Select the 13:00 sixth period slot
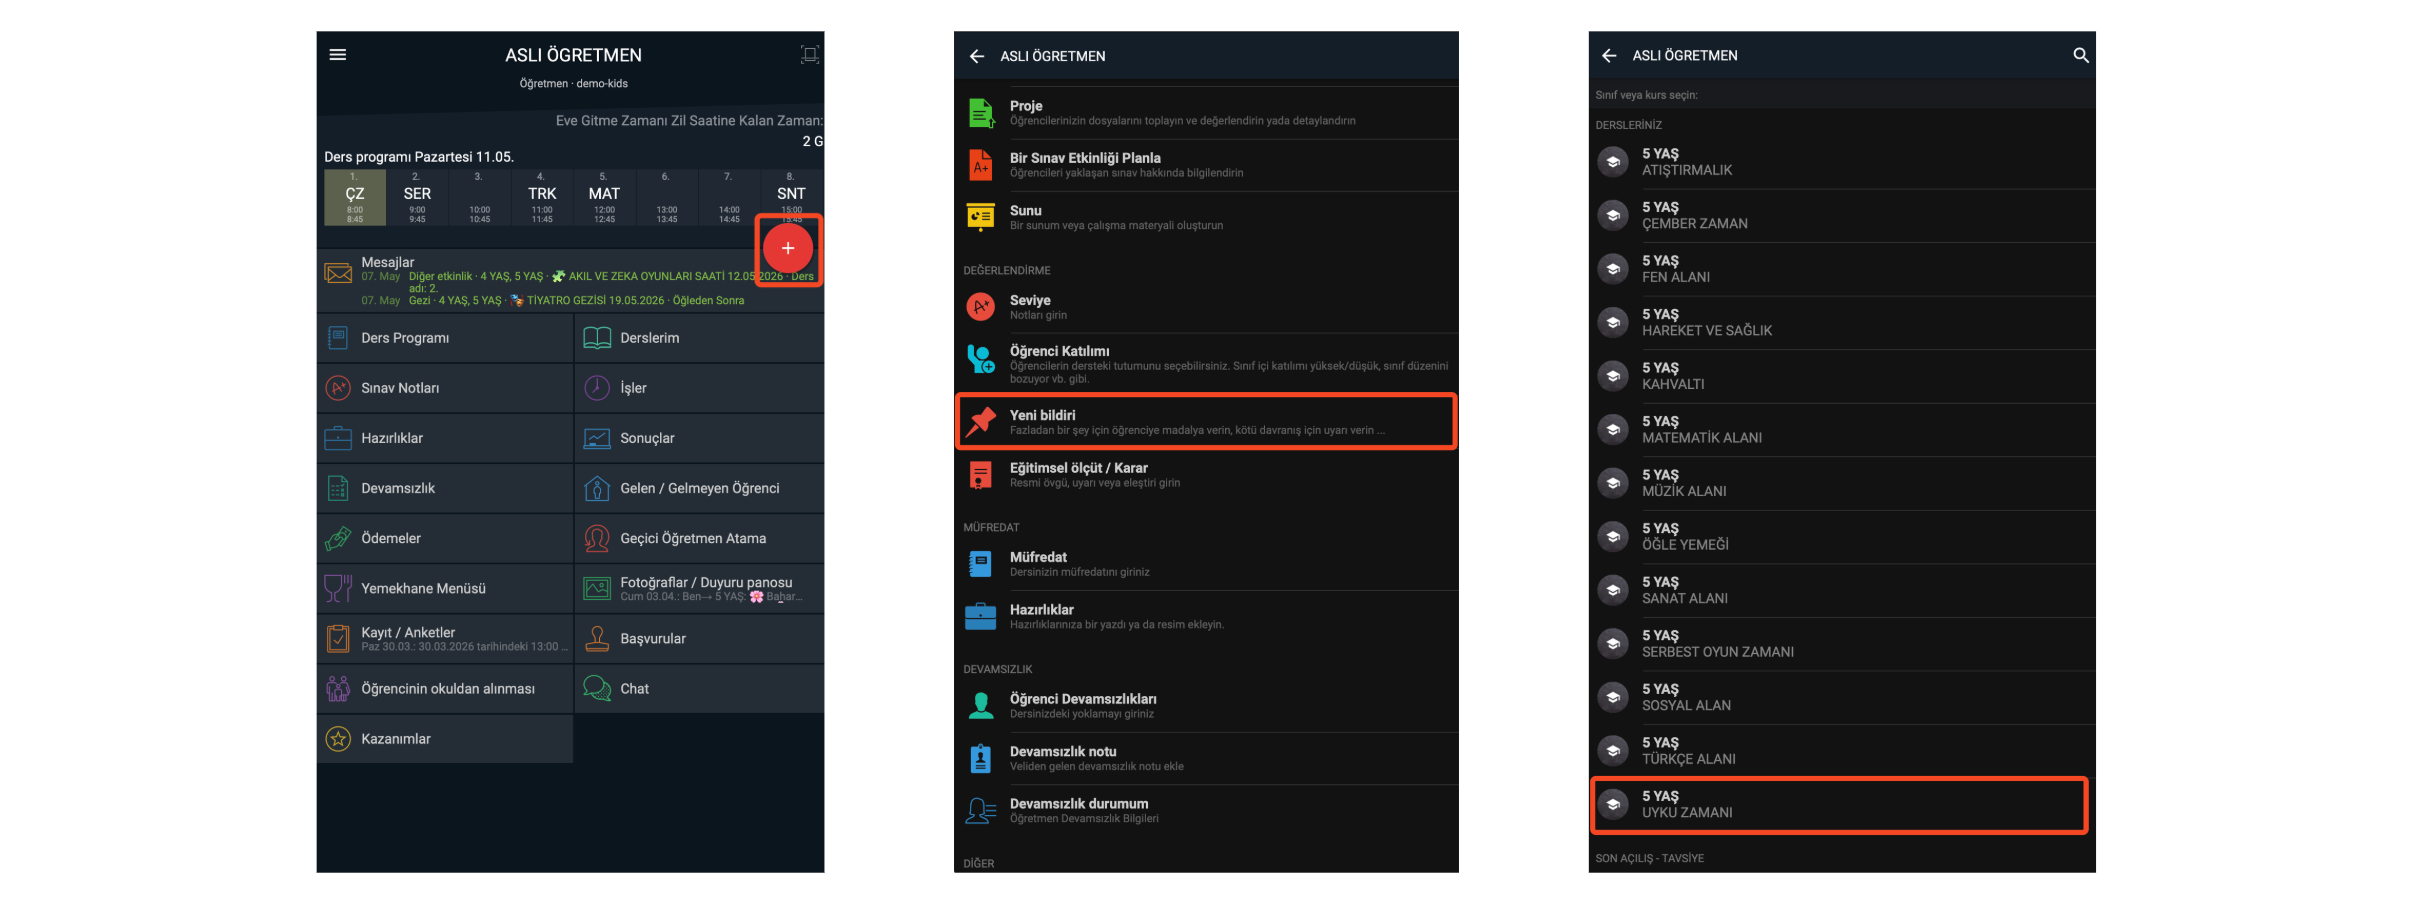The image size is (2414, 906). point(667,197)
